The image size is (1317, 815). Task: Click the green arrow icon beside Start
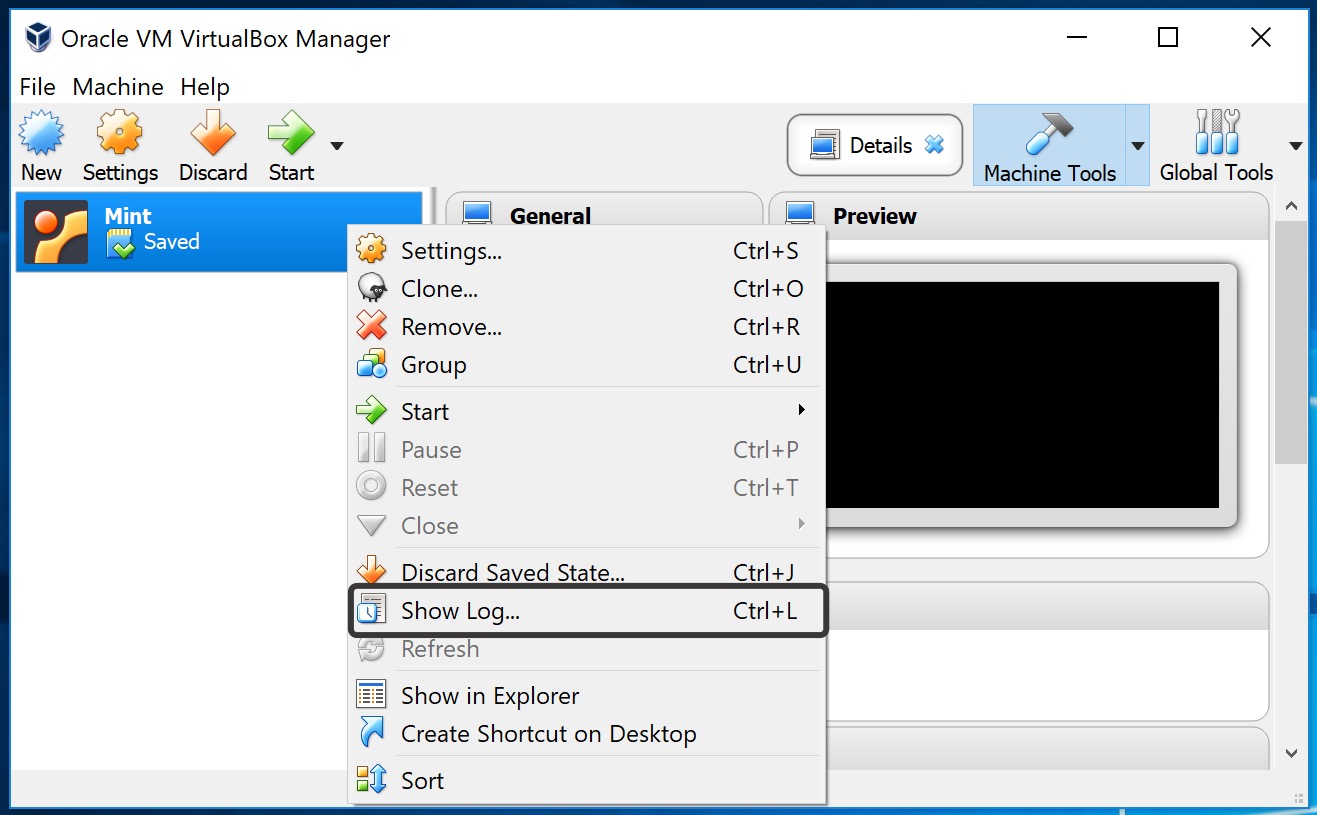tap(371, 410)
